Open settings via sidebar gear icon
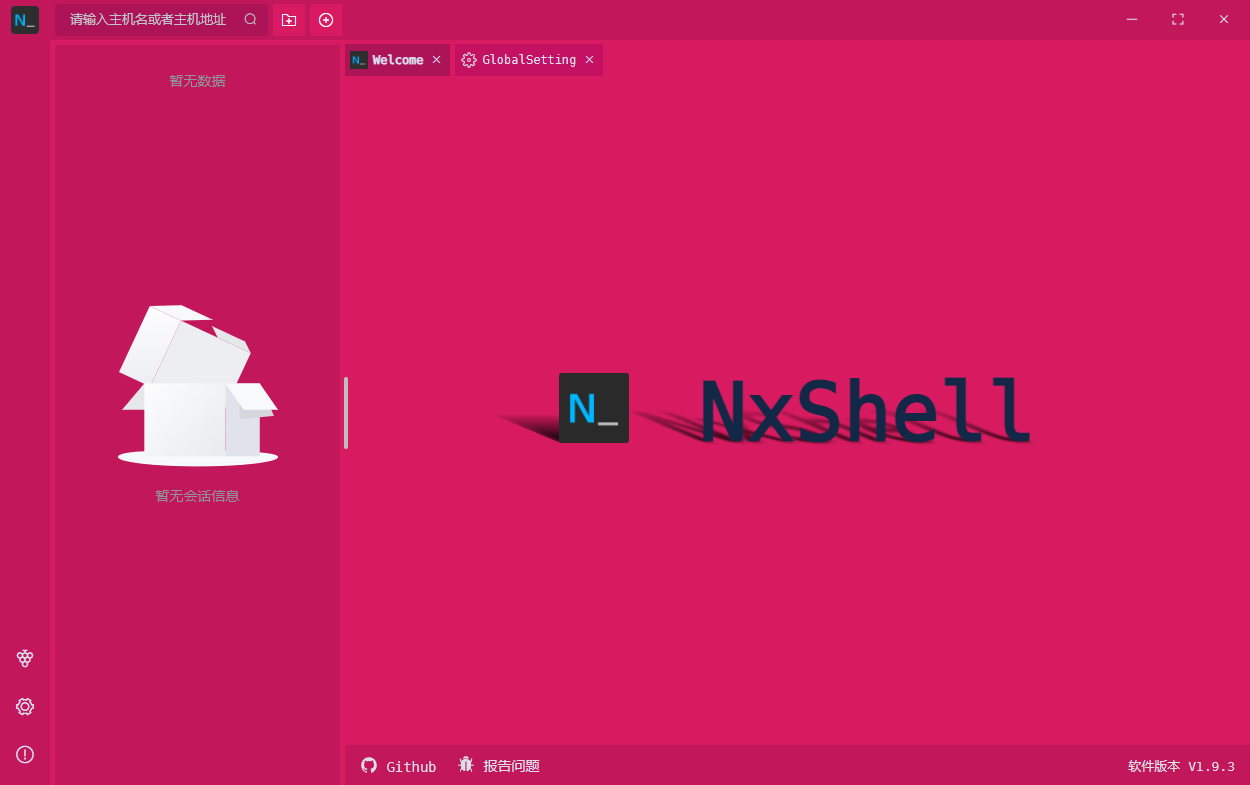 coord(25,706)
